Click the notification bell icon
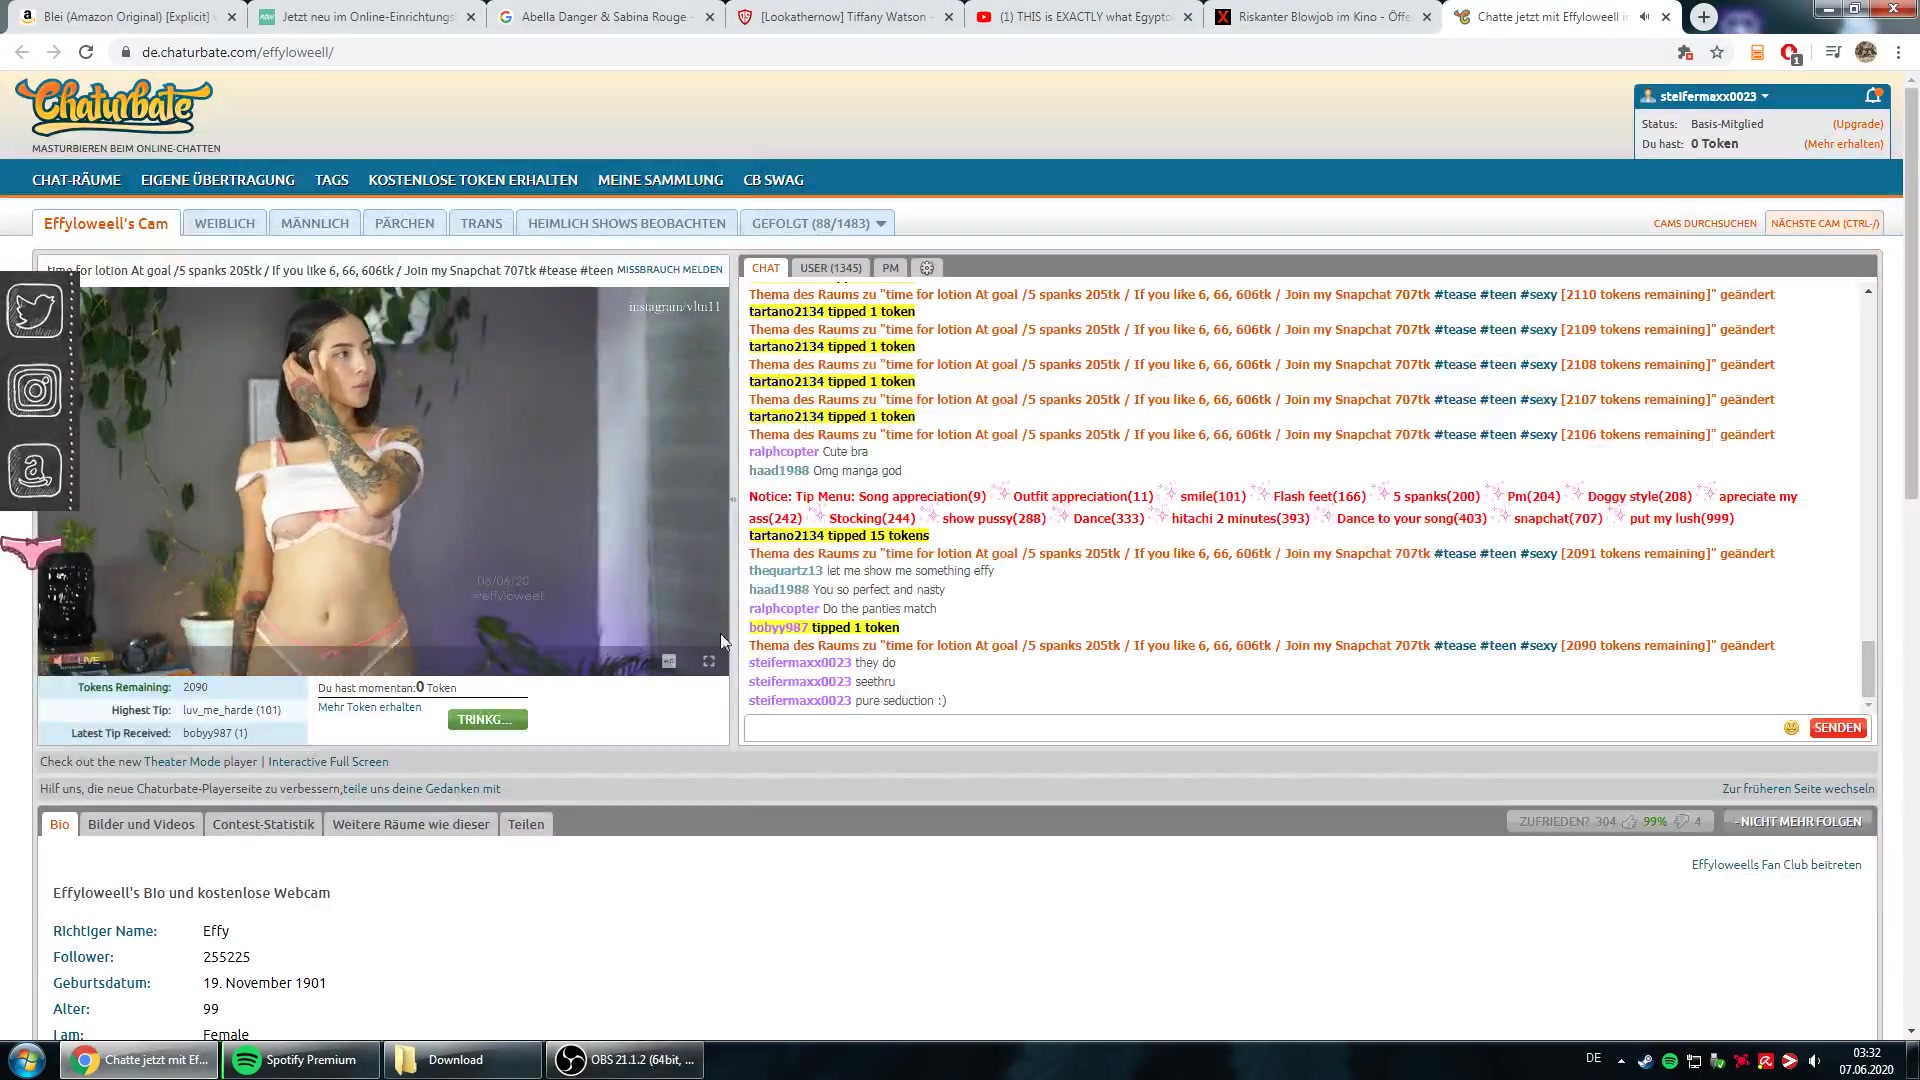The width and height of the screenshot is (1920, 1080). pos(1873,96)
